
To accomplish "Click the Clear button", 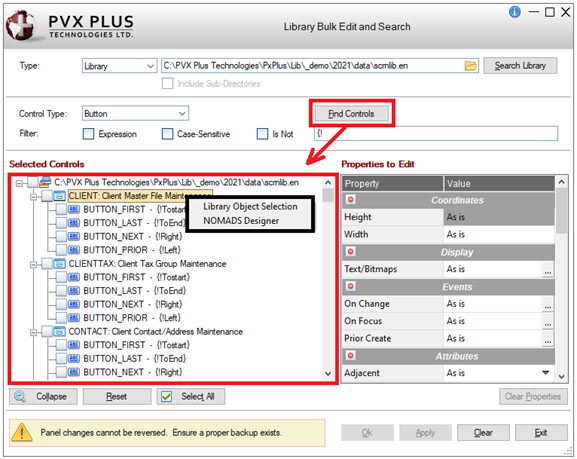I will 483,432.
